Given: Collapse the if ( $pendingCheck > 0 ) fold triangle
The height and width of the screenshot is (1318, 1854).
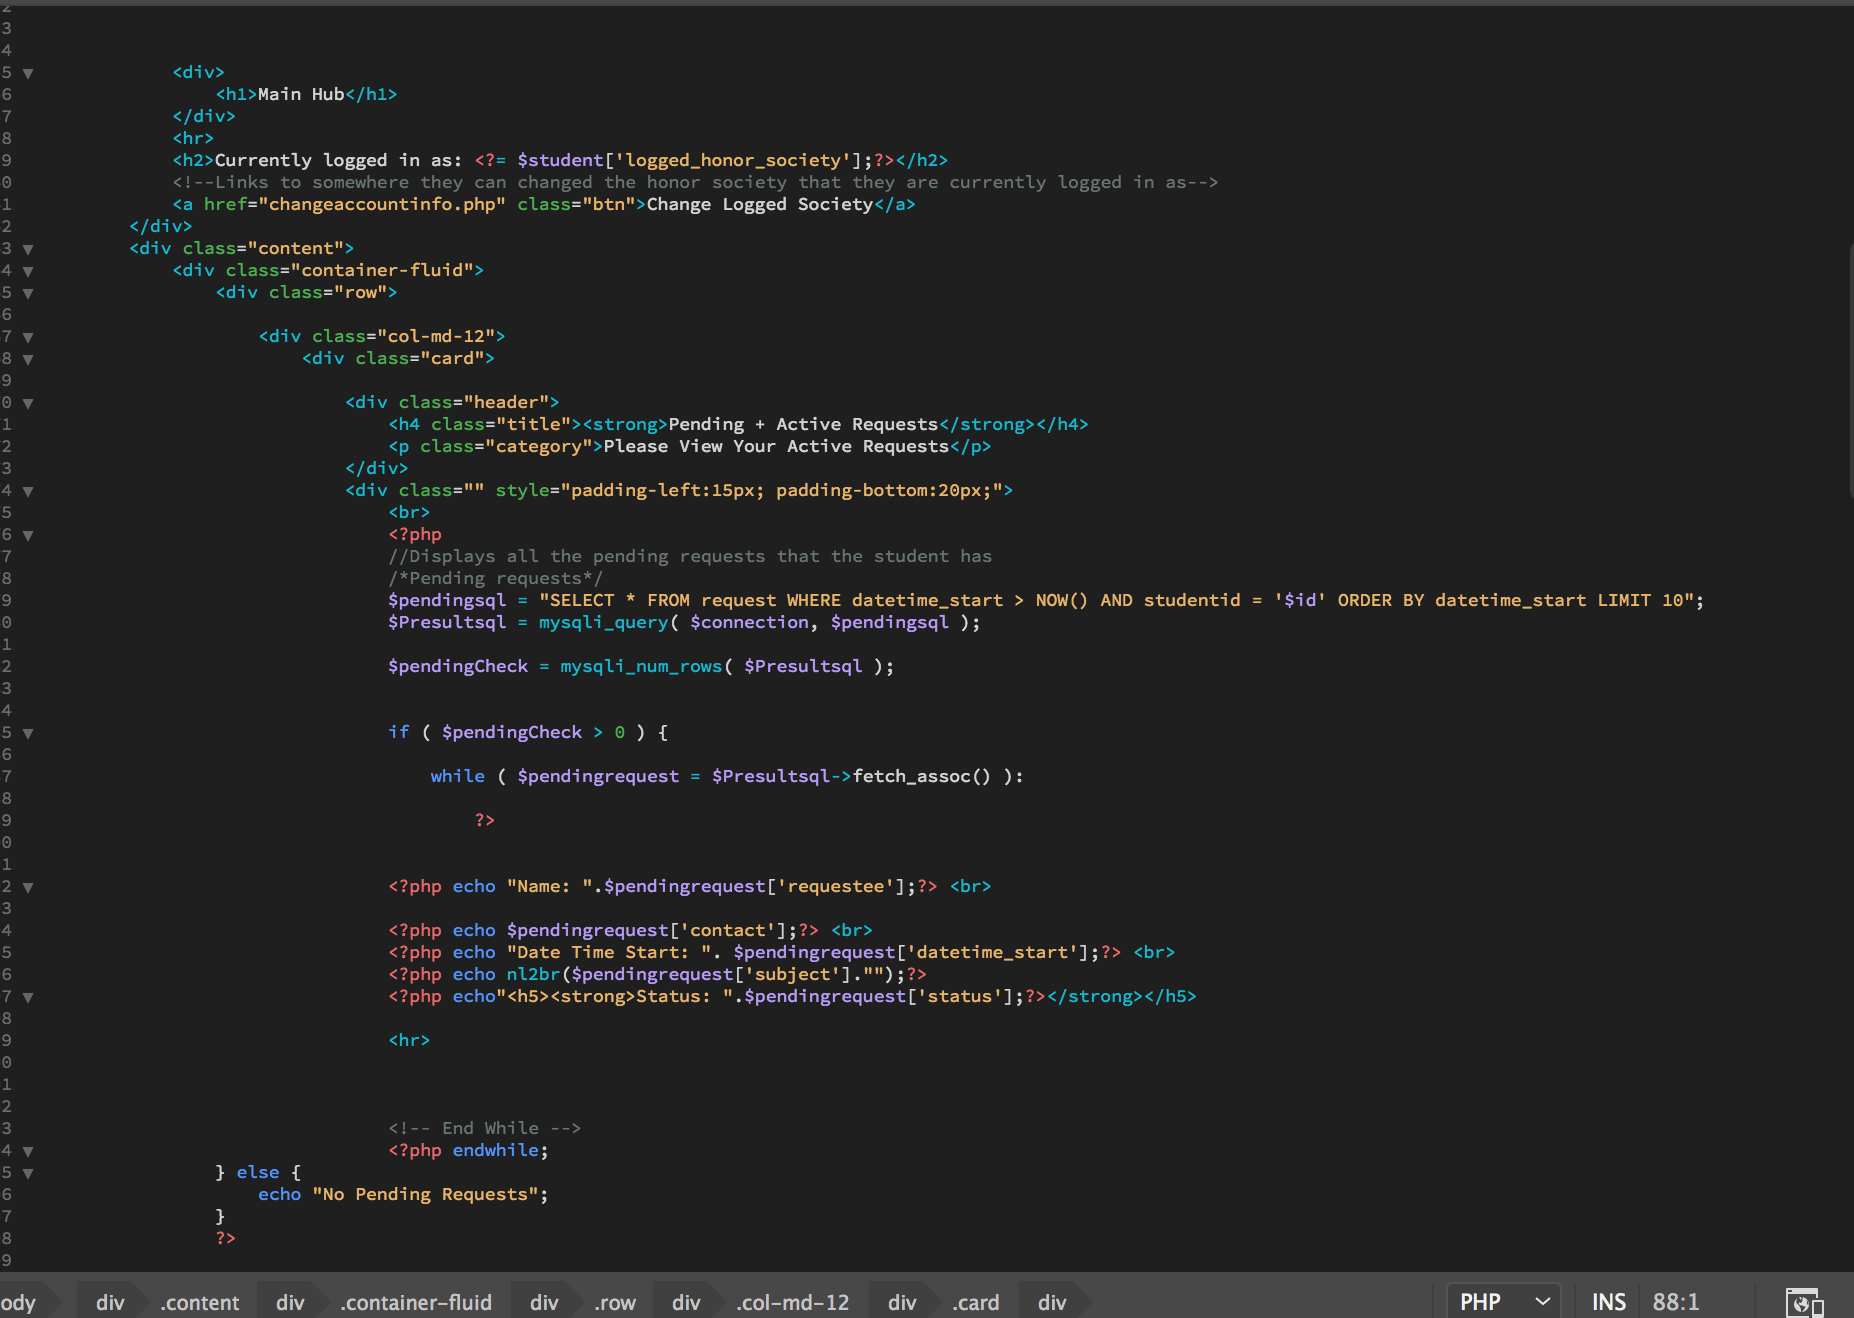Looking at the screenshot, I should [28, 733].
